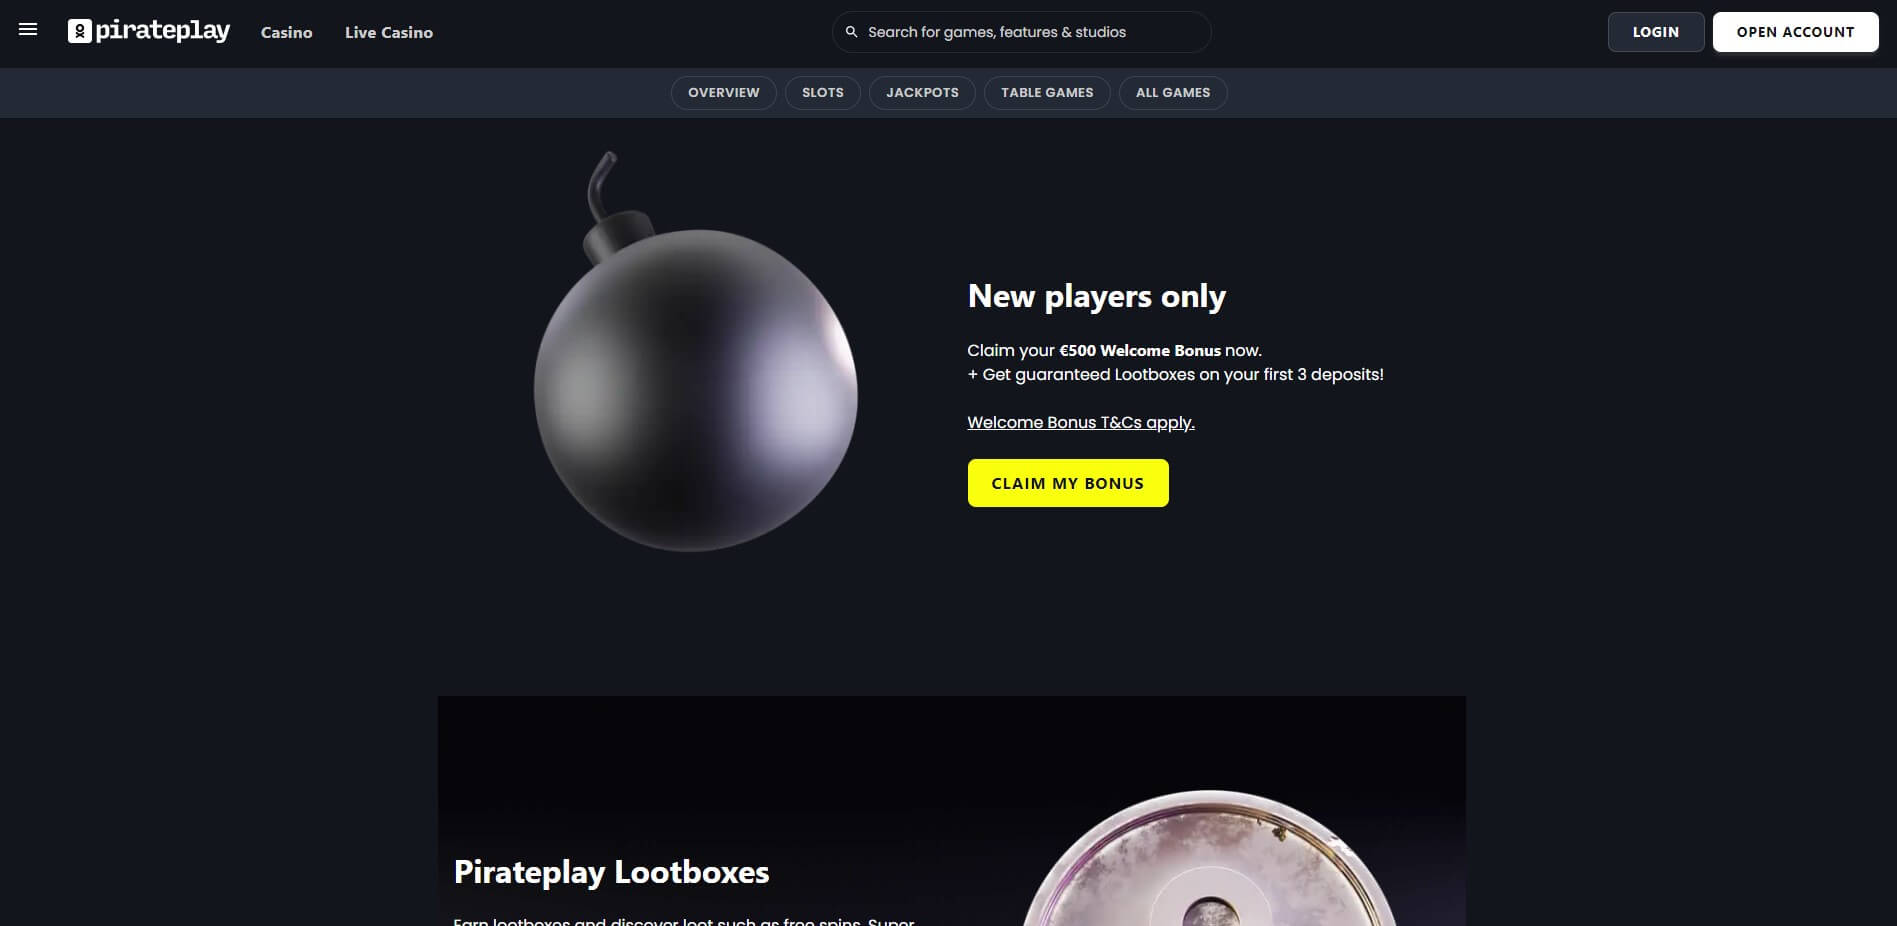Select the Jackpots tab

pyautogui.click(x=922, y=92)
